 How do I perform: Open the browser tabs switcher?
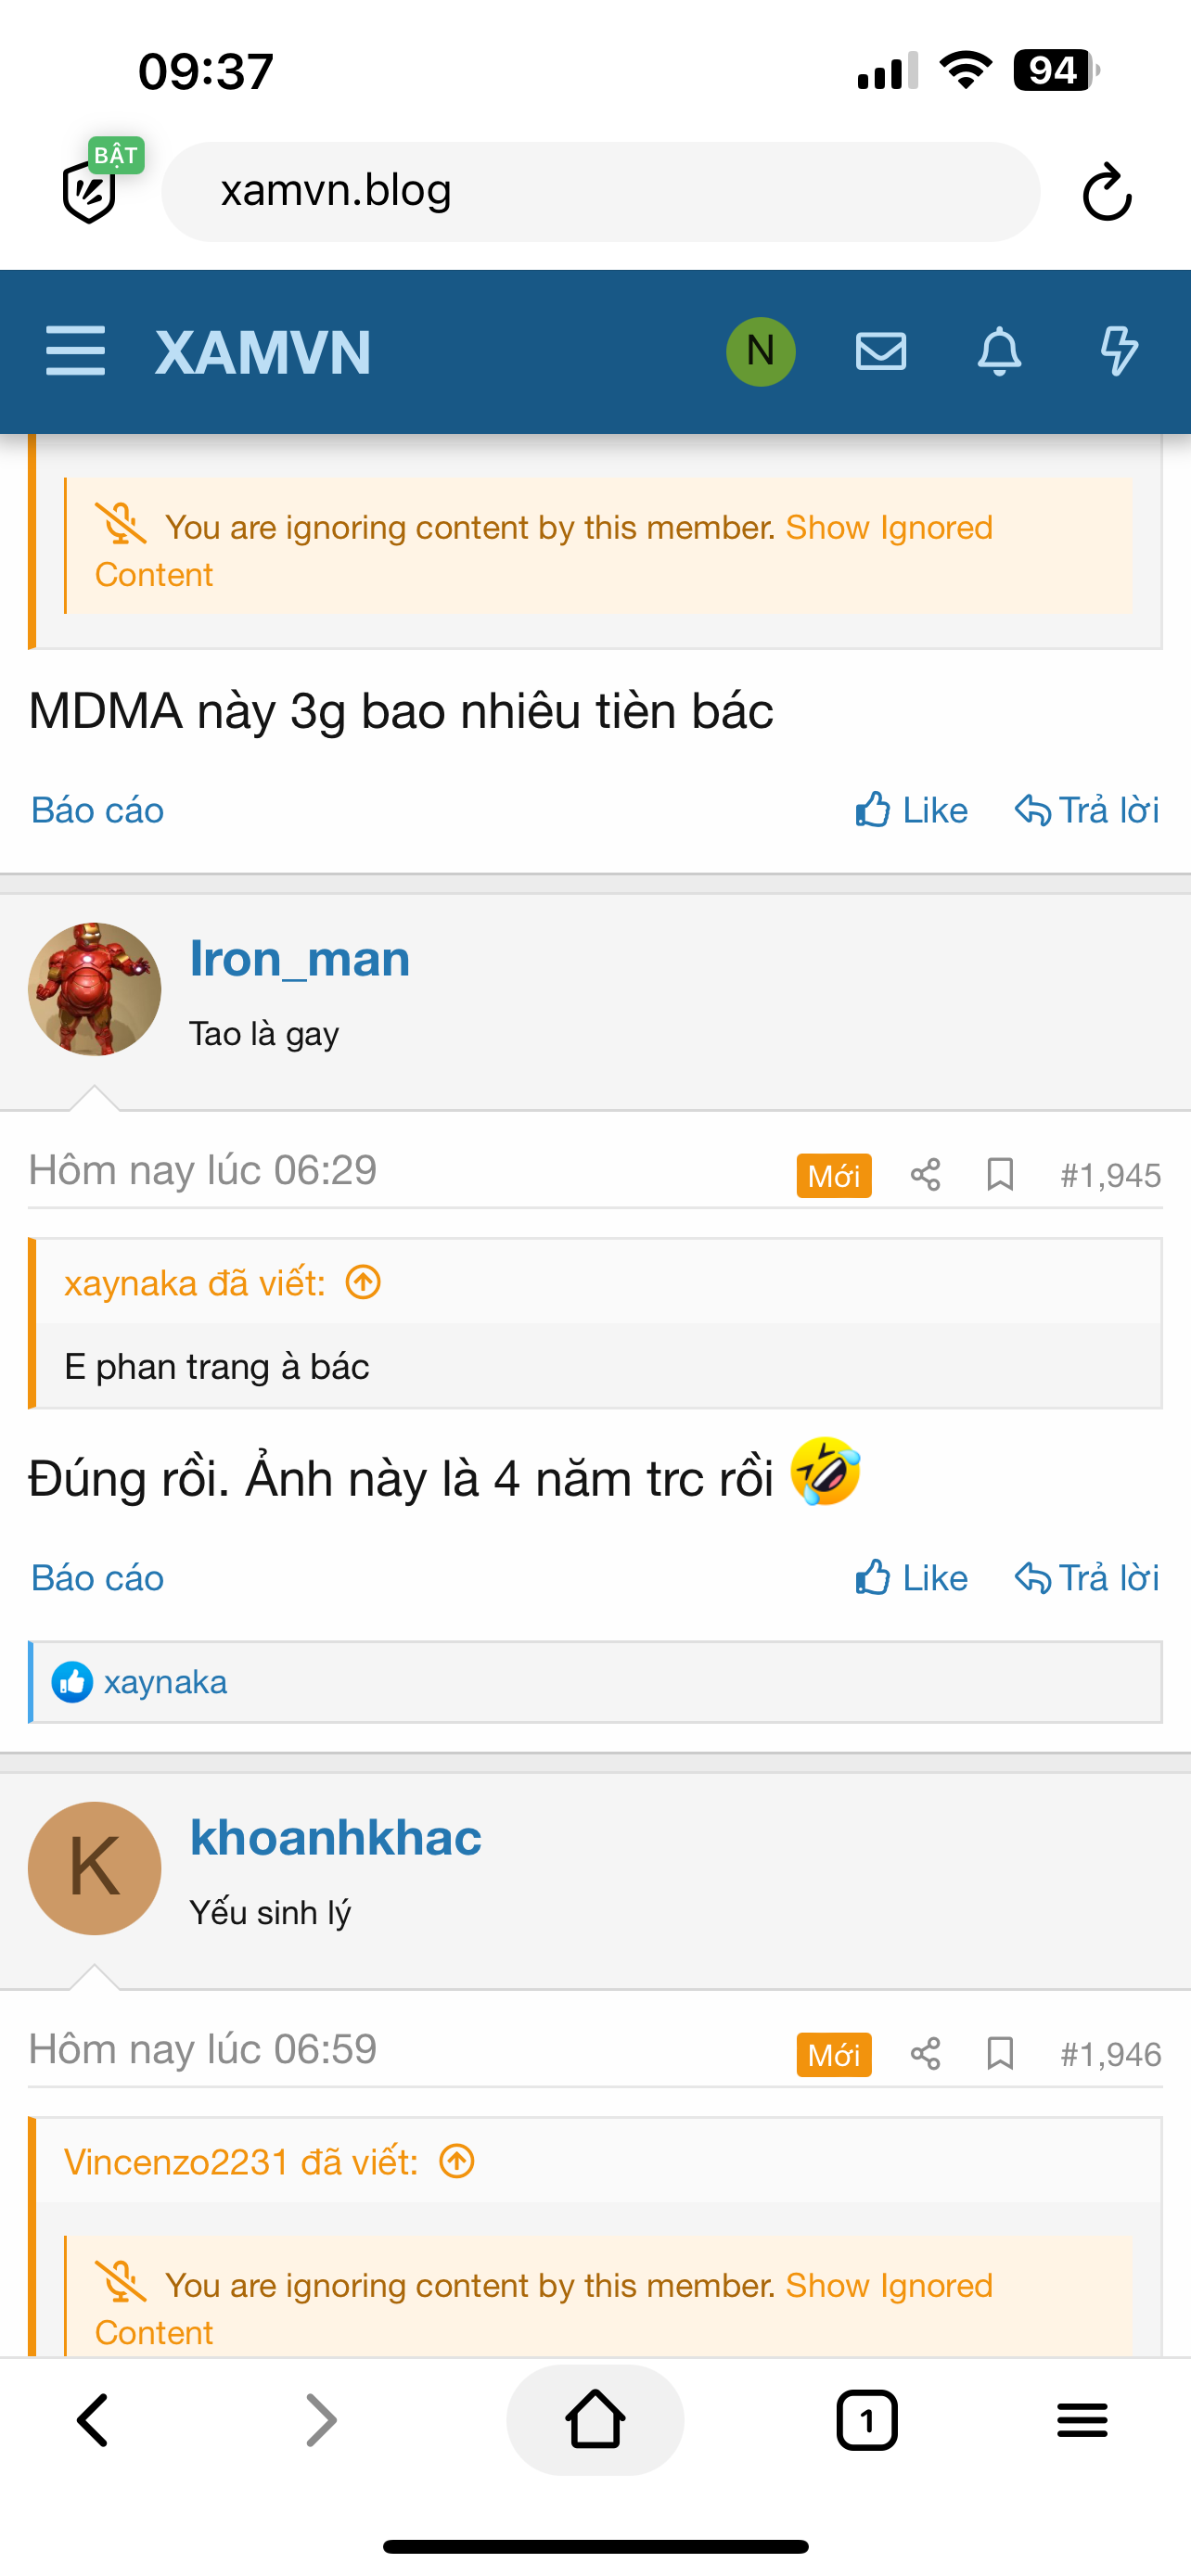click(x=866, y=2421)
